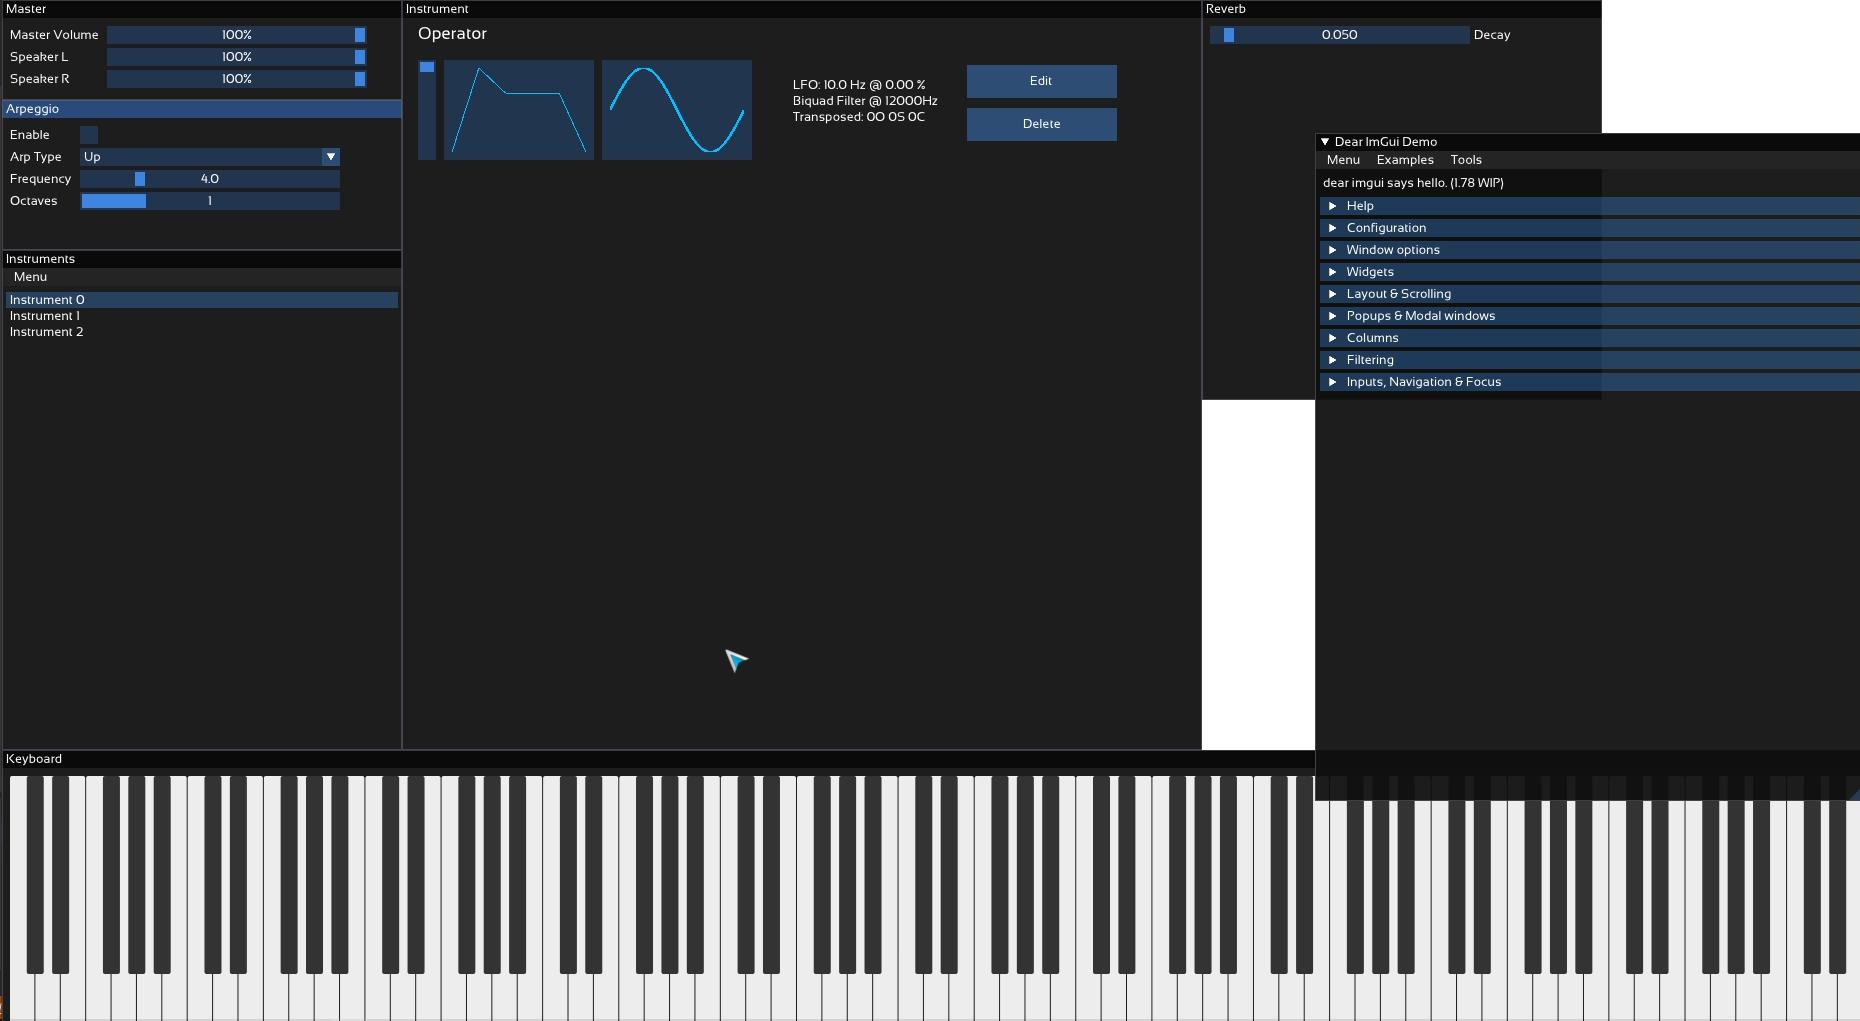Screen dimensions: 1860x1021
Task: Click the Master Volume slider
Action: (x=236, y=35)
